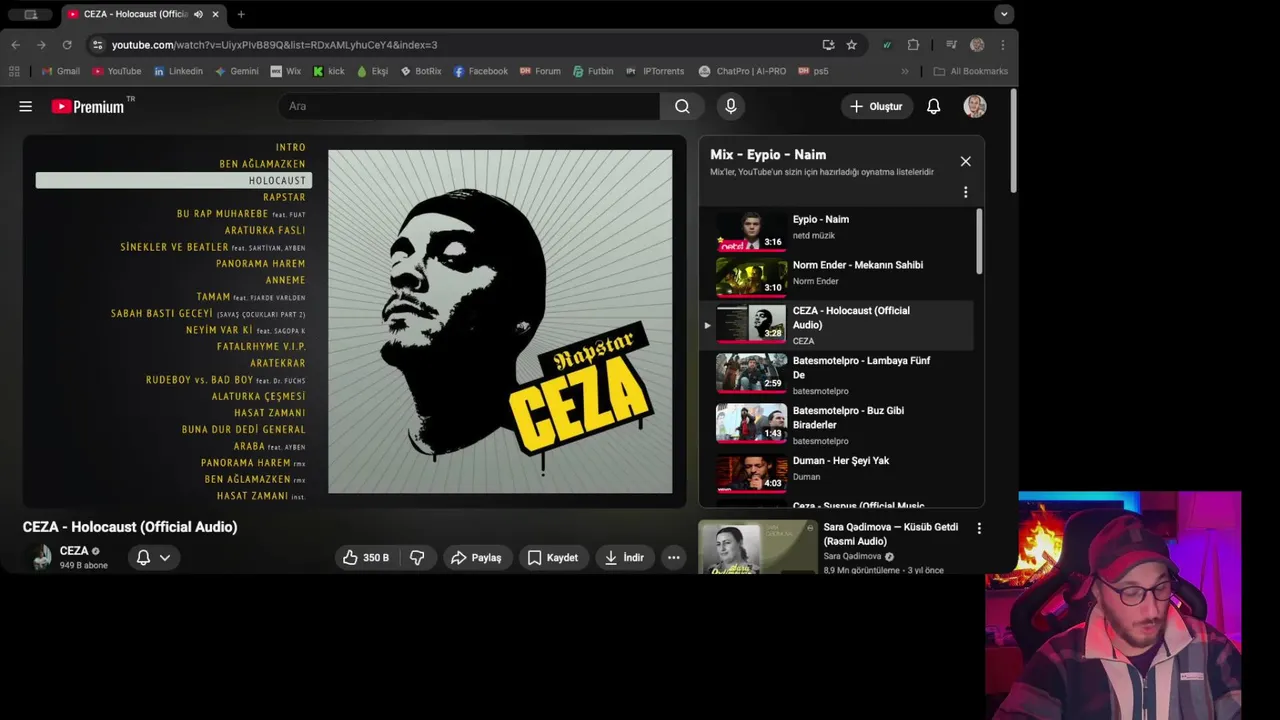
Task: Open a new browser tab
Action: coord(241,14)
